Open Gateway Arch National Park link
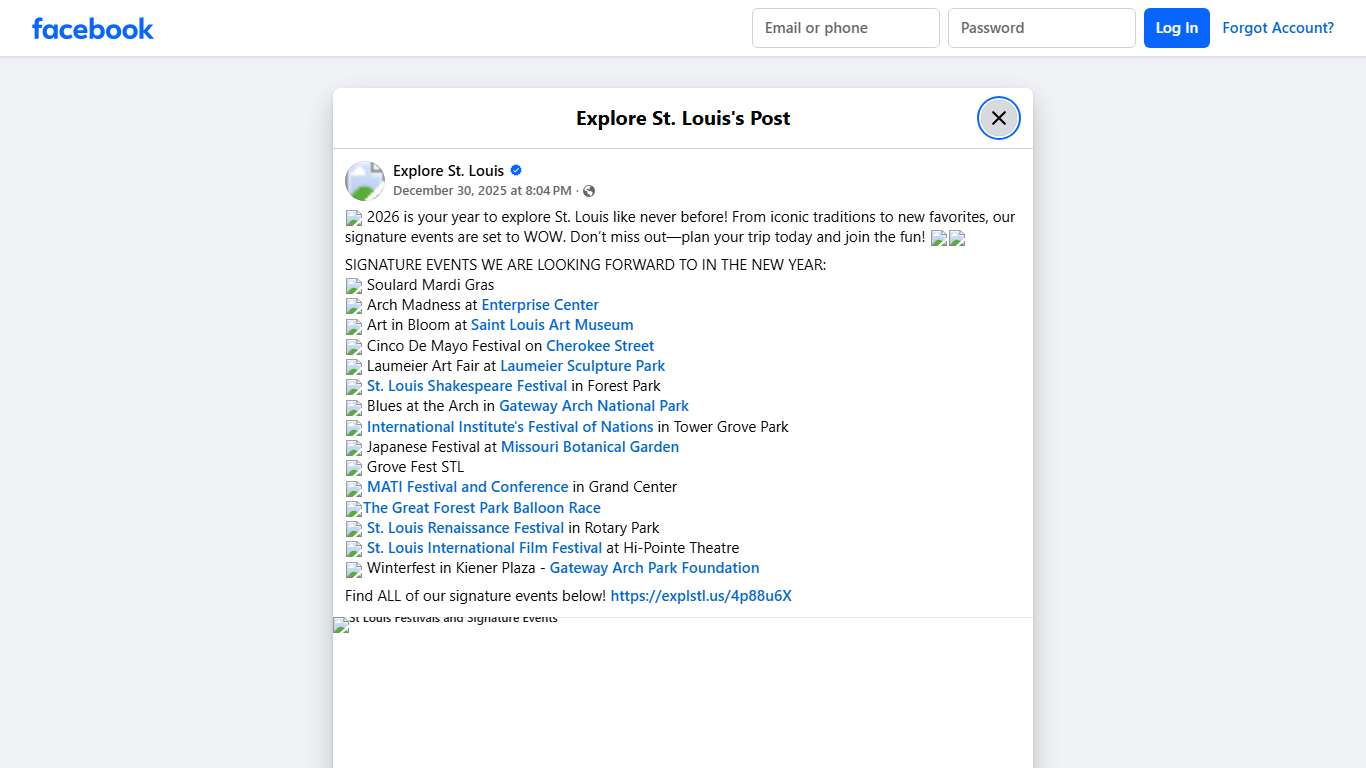The width and height of the screenshot is (1366, 768). tap(594, 406)
